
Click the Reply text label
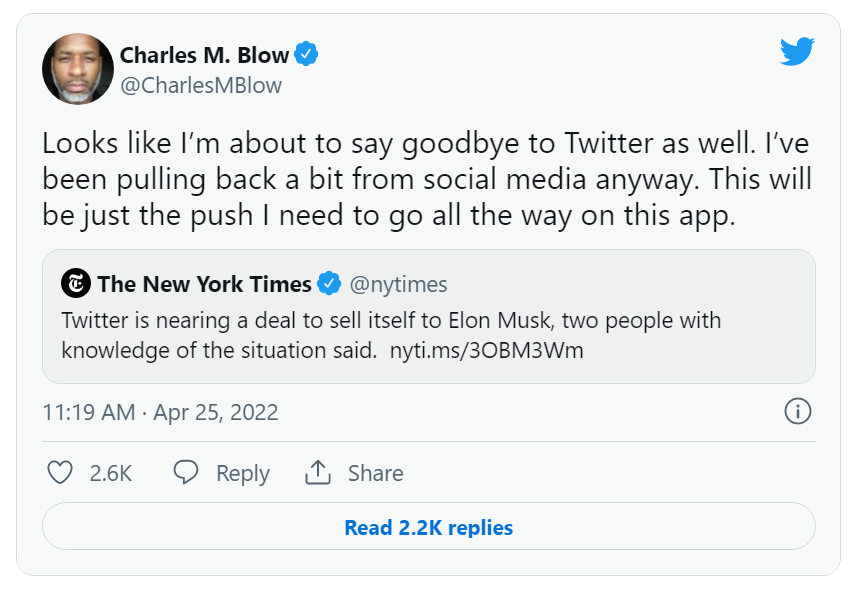243,473
